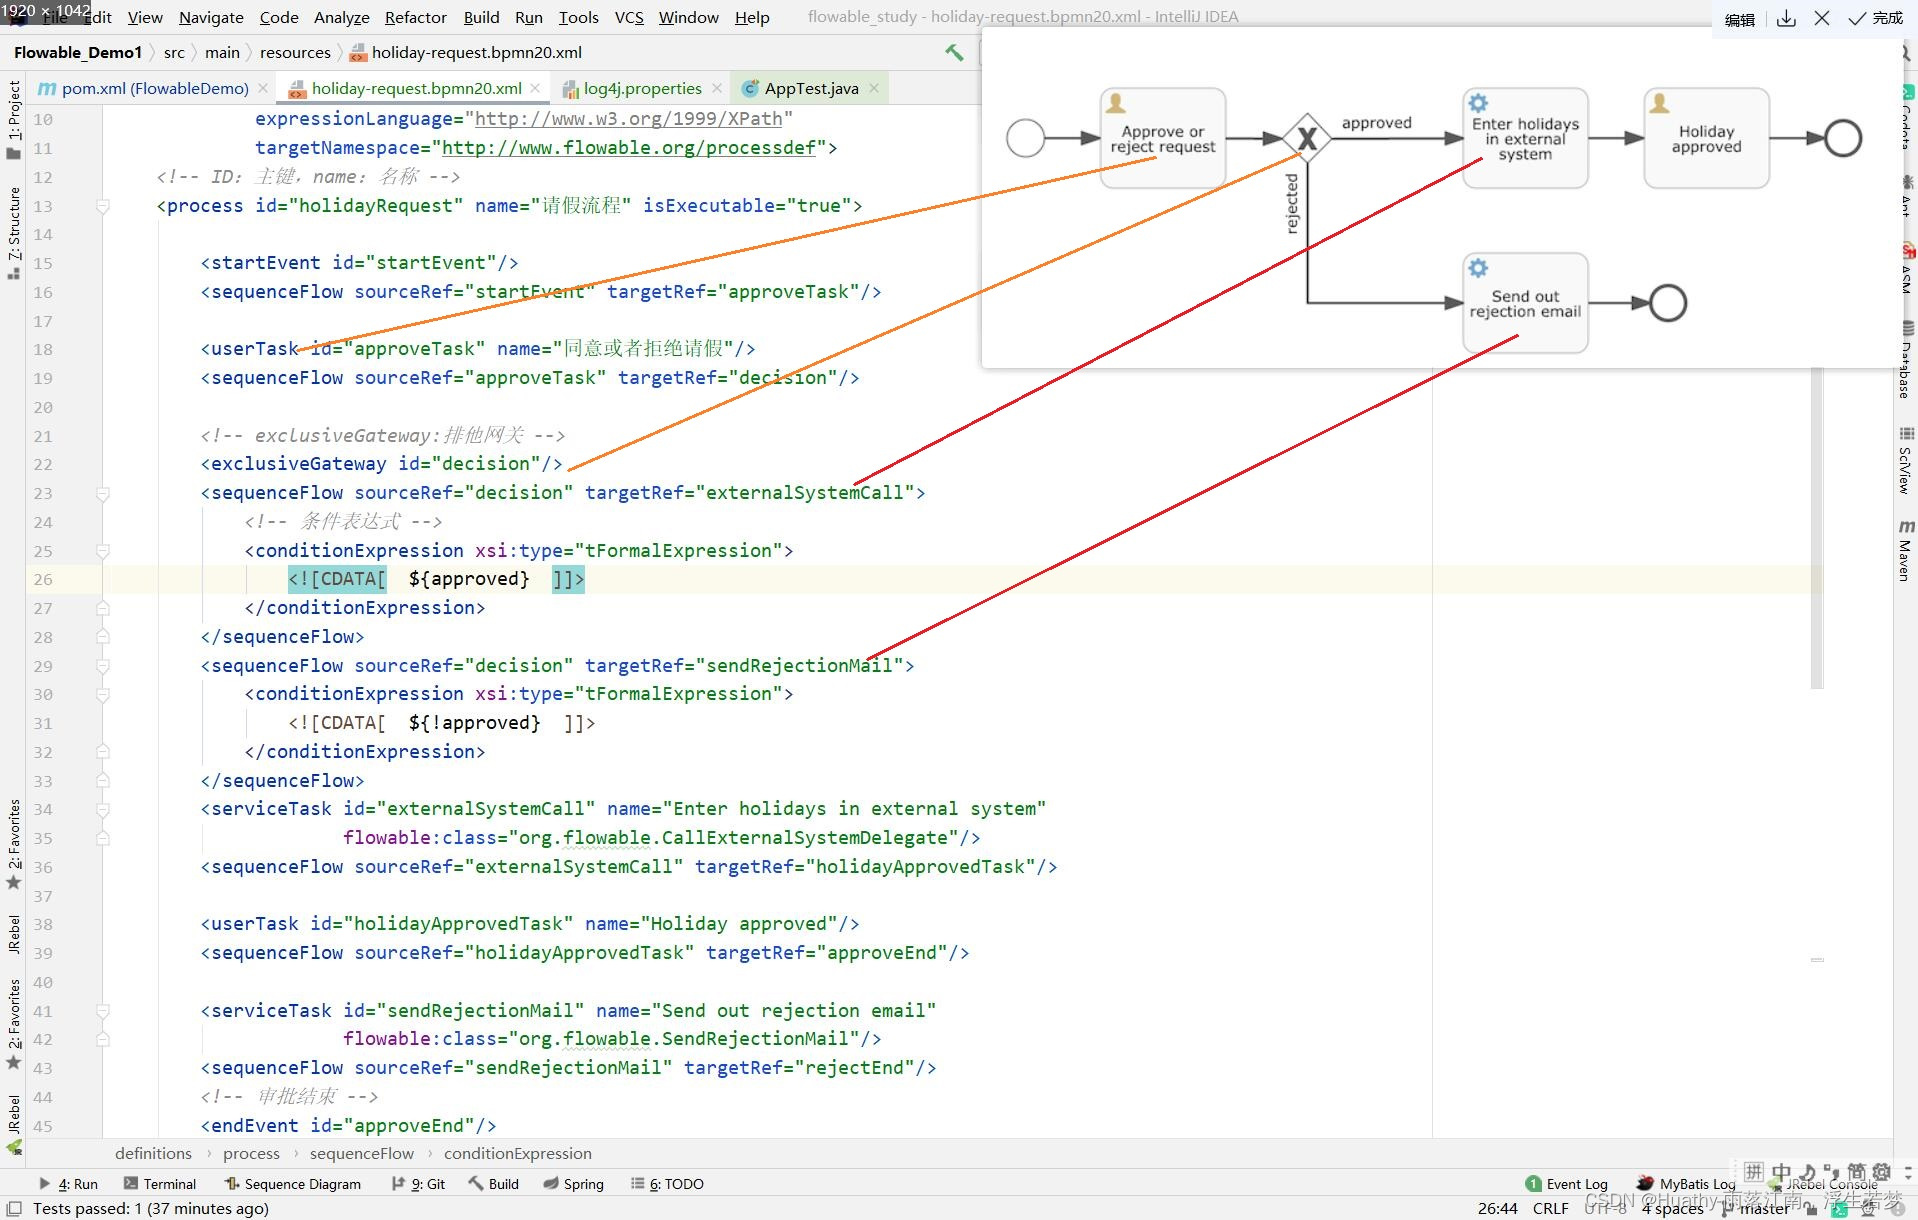Collapse serviceTask fold marker at line 34
The width and height of the screenshot is (1918, 1220).
[x=102, y=809]
